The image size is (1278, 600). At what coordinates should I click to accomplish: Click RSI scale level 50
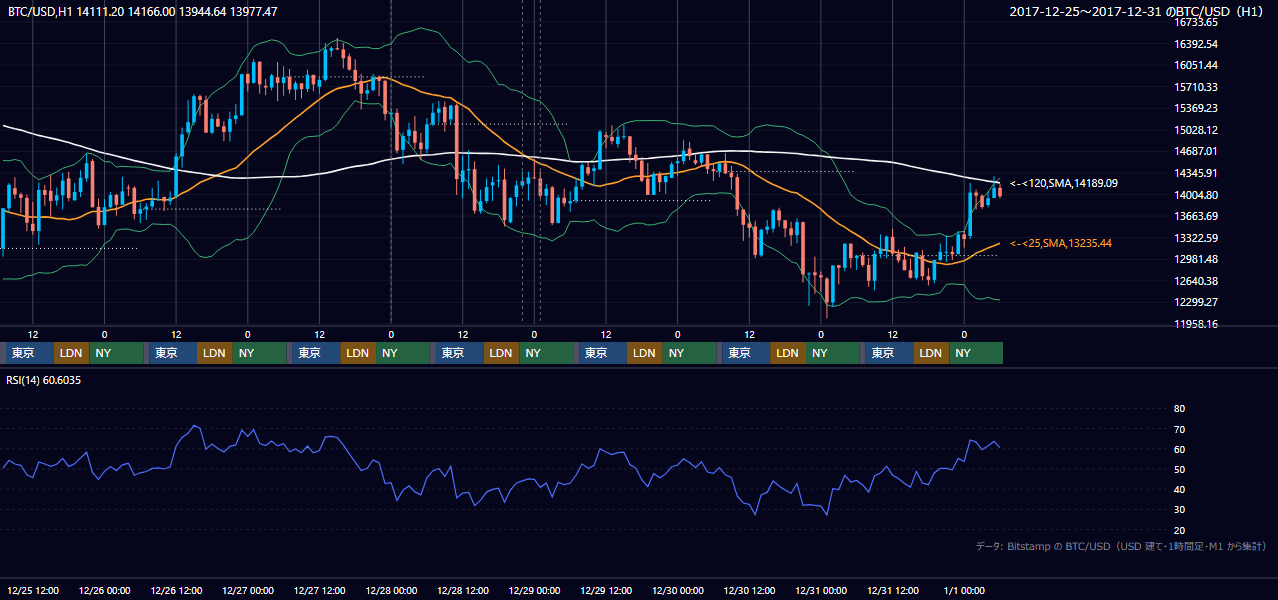1179,469
